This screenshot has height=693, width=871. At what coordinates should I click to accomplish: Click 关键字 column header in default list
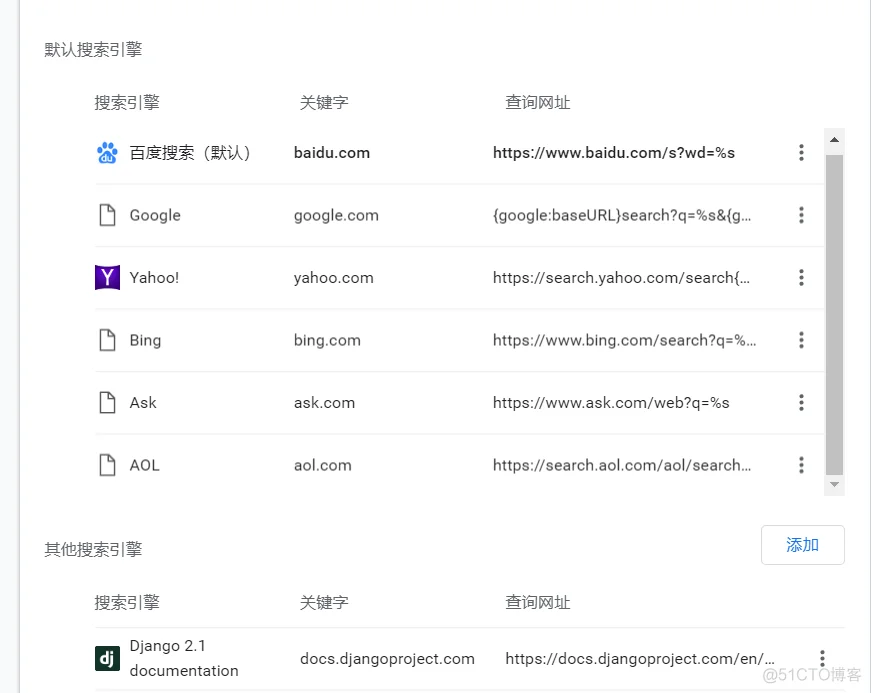pyautogui.click(x=324, y=102)
